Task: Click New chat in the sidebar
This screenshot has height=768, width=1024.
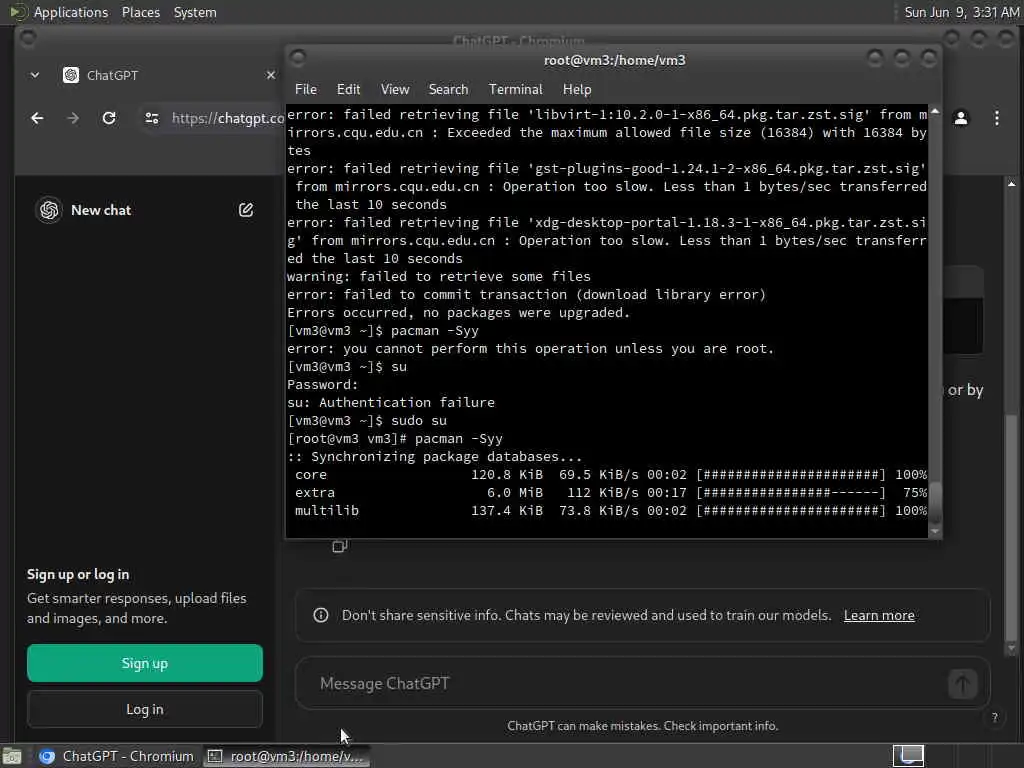Action: click(101, 210)
